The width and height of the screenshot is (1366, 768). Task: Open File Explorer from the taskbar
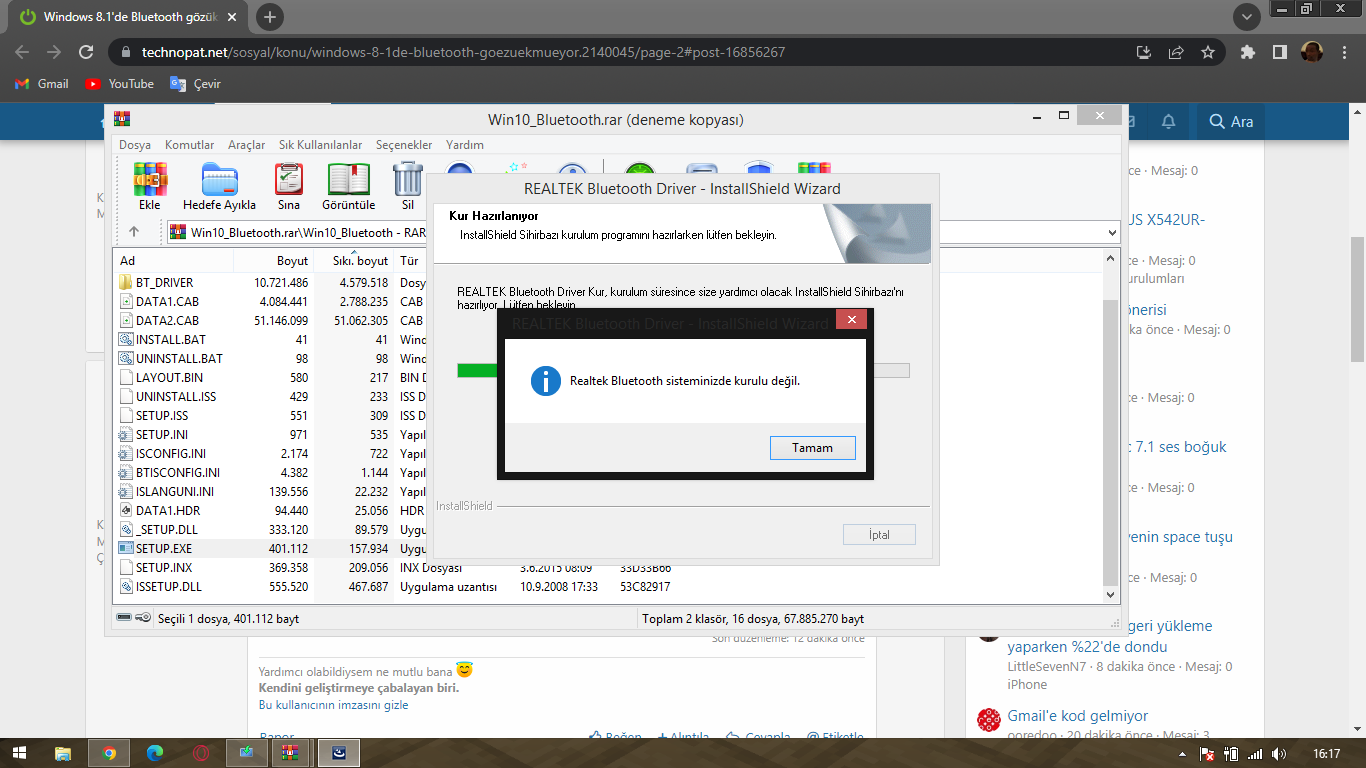[x=63, y=753]
